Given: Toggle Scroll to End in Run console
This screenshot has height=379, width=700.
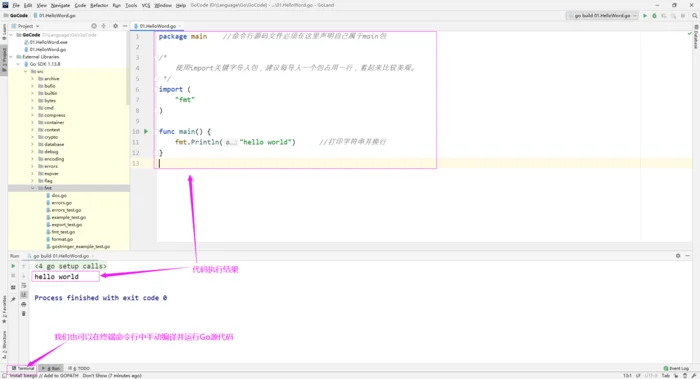Looking at the screenshot, I should point(24,295).
